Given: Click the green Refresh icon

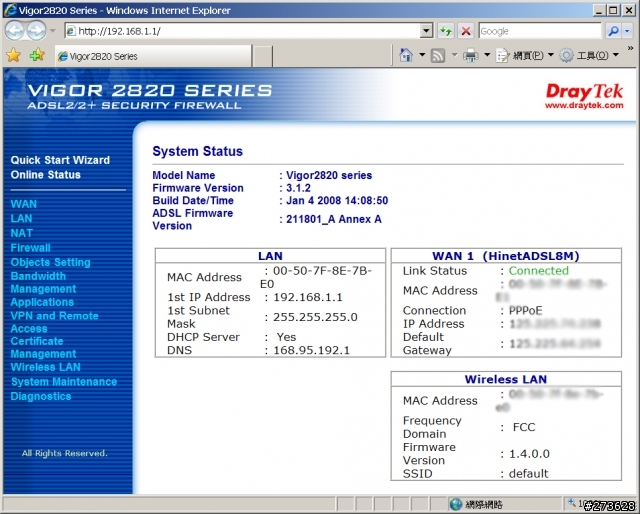Looking at the screenshot, I should (446, 31).
